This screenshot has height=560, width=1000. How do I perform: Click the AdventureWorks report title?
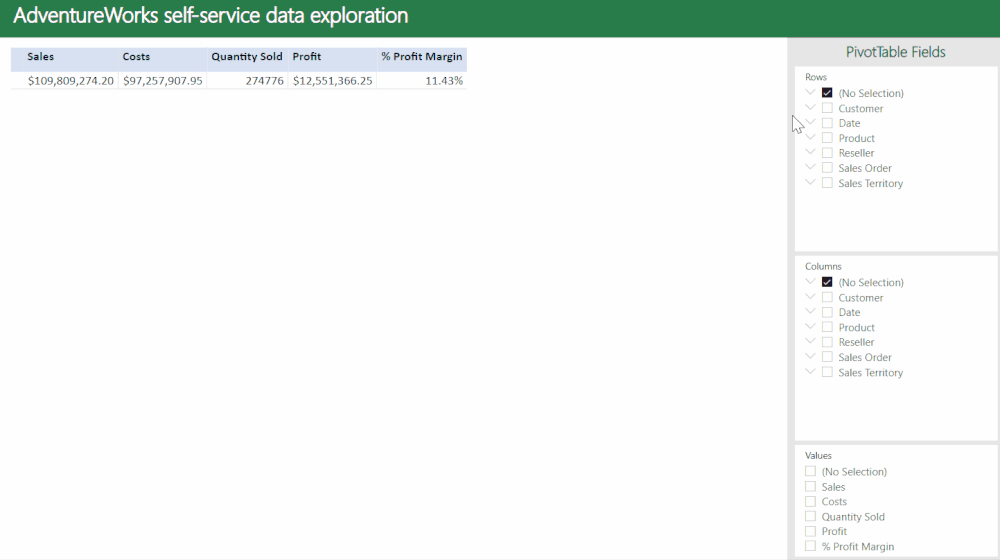(210, 16)
